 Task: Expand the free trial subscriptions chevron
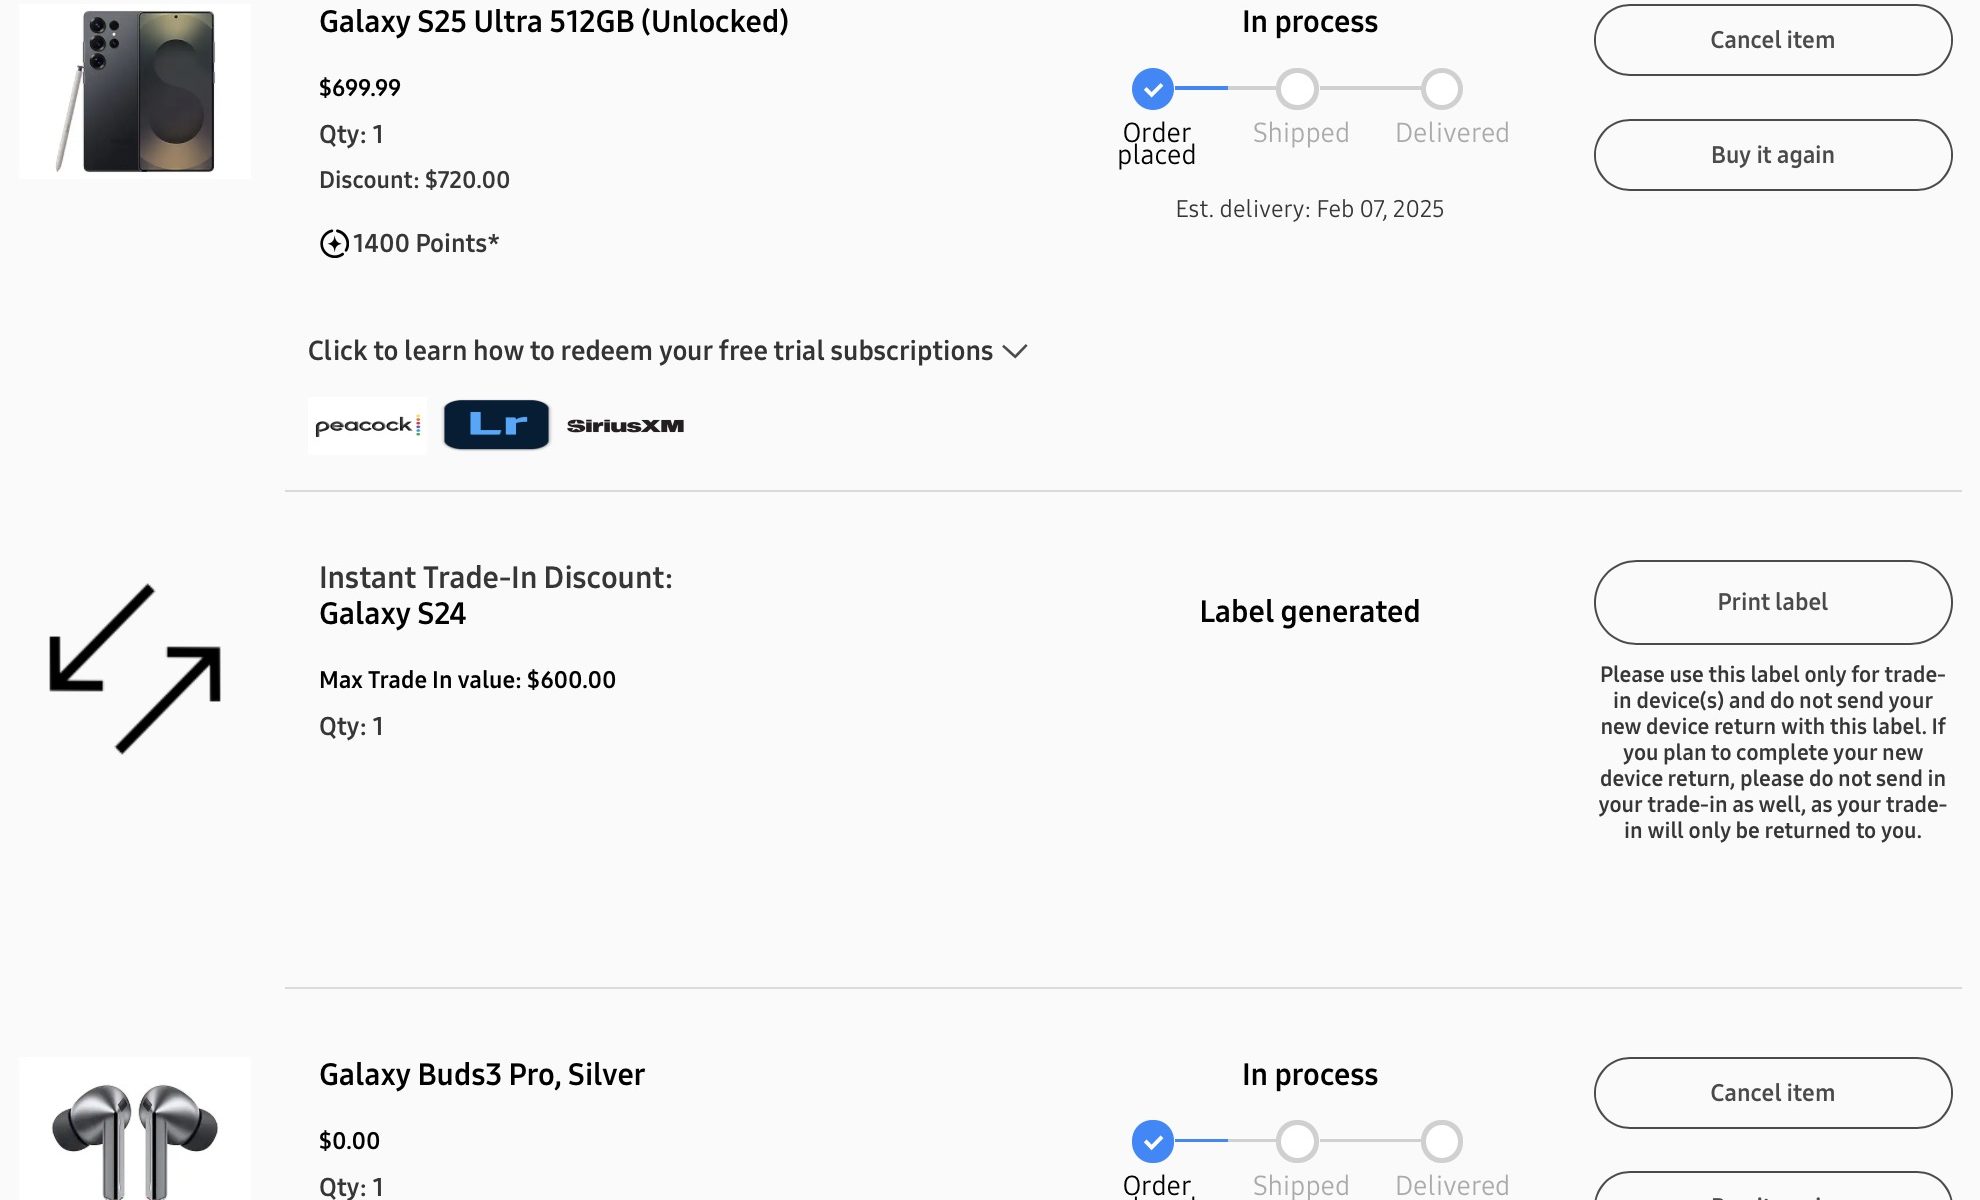1015,351
